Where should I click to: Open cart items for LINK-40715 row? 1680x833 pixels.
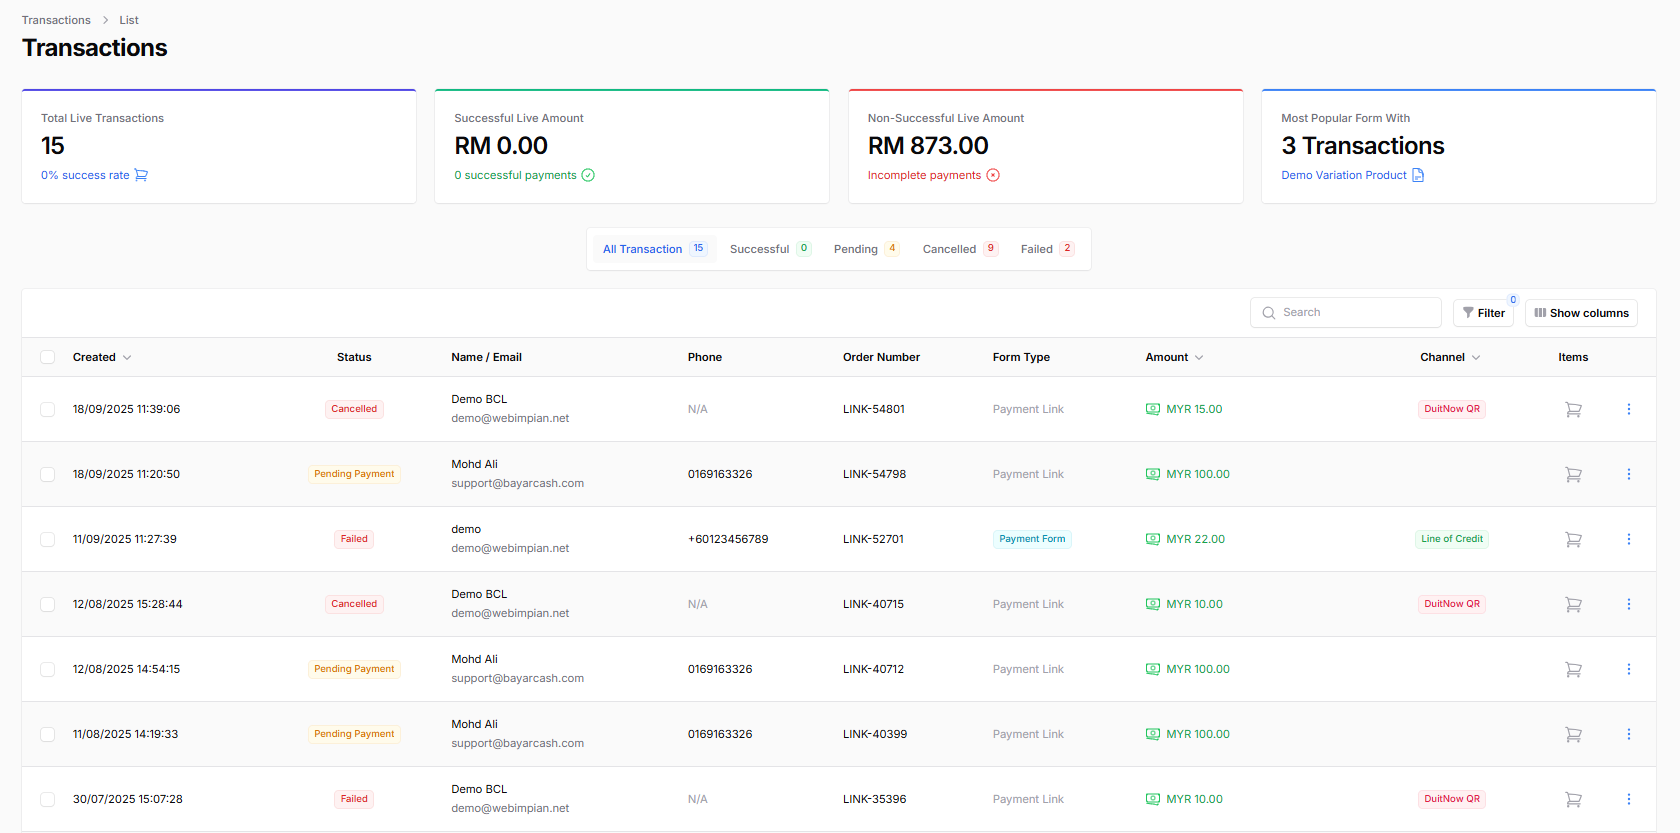pyautogui.click(x=1573, y=604)
